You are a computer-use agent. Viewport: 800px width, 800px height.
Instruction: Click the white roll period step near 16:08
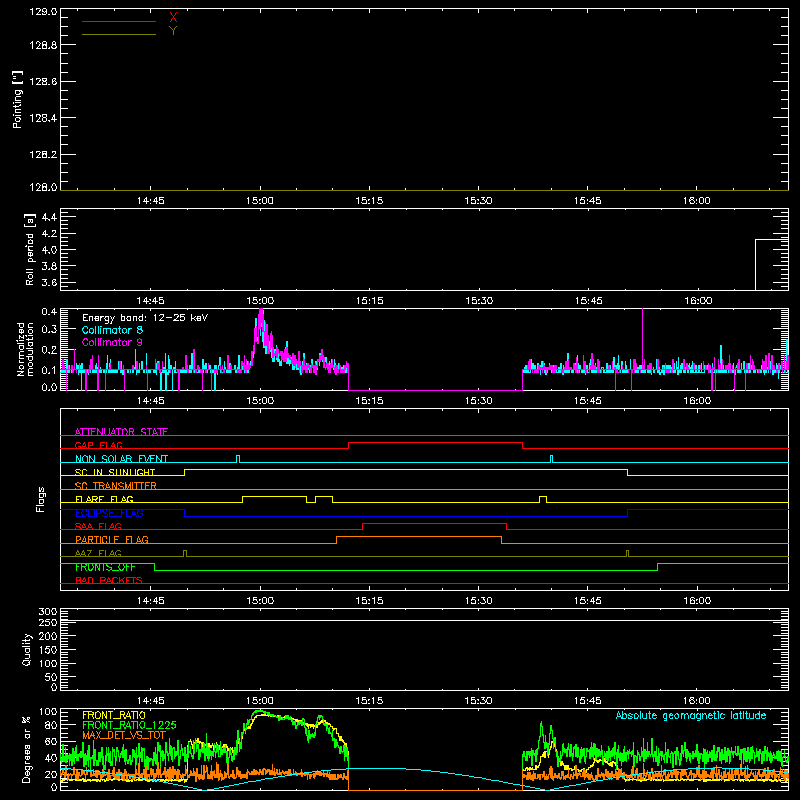pyautogui.click(x=771, y=239)
